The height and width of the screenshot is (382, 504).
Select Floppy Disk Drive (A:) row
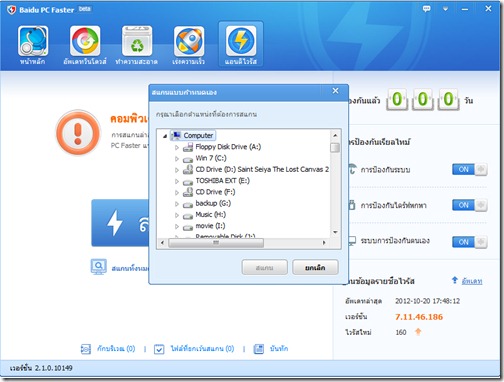click(228, 147)
